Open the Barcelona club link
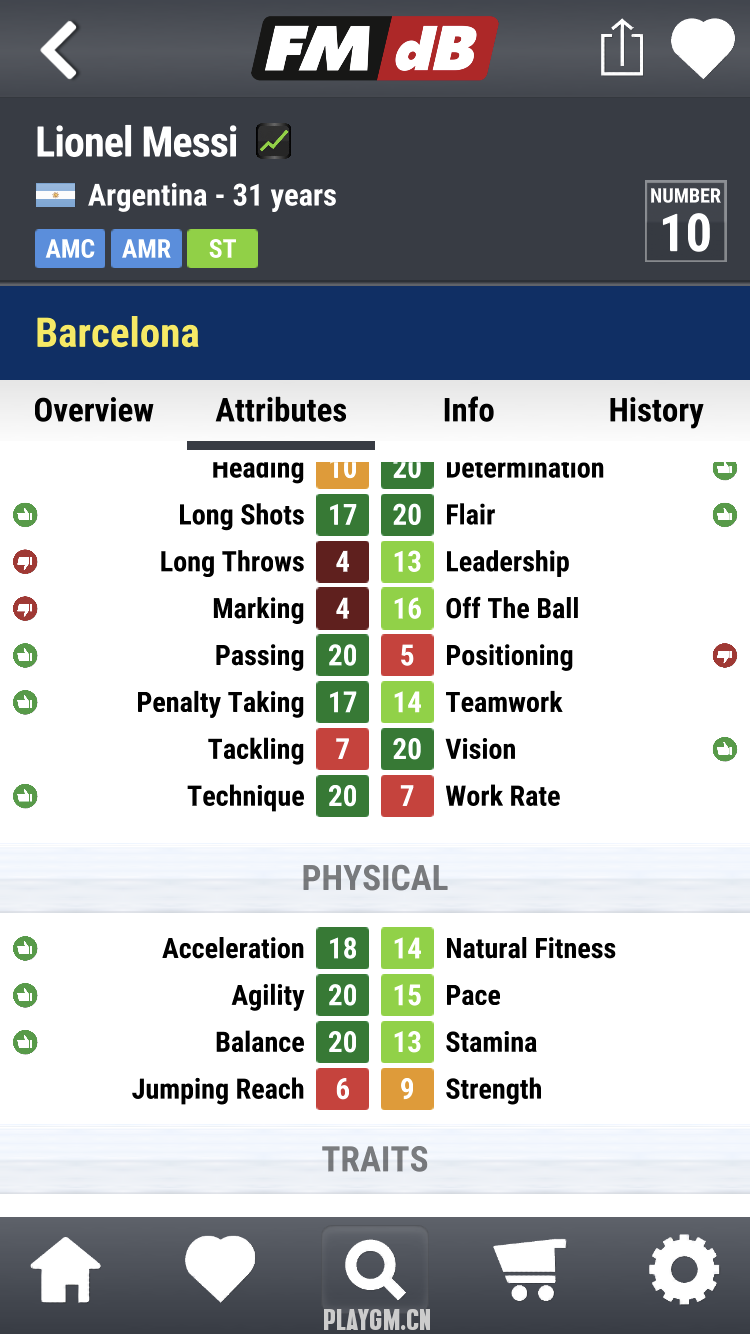The height and width of the screenshot is (1334, 750). (x=117, y=333)
